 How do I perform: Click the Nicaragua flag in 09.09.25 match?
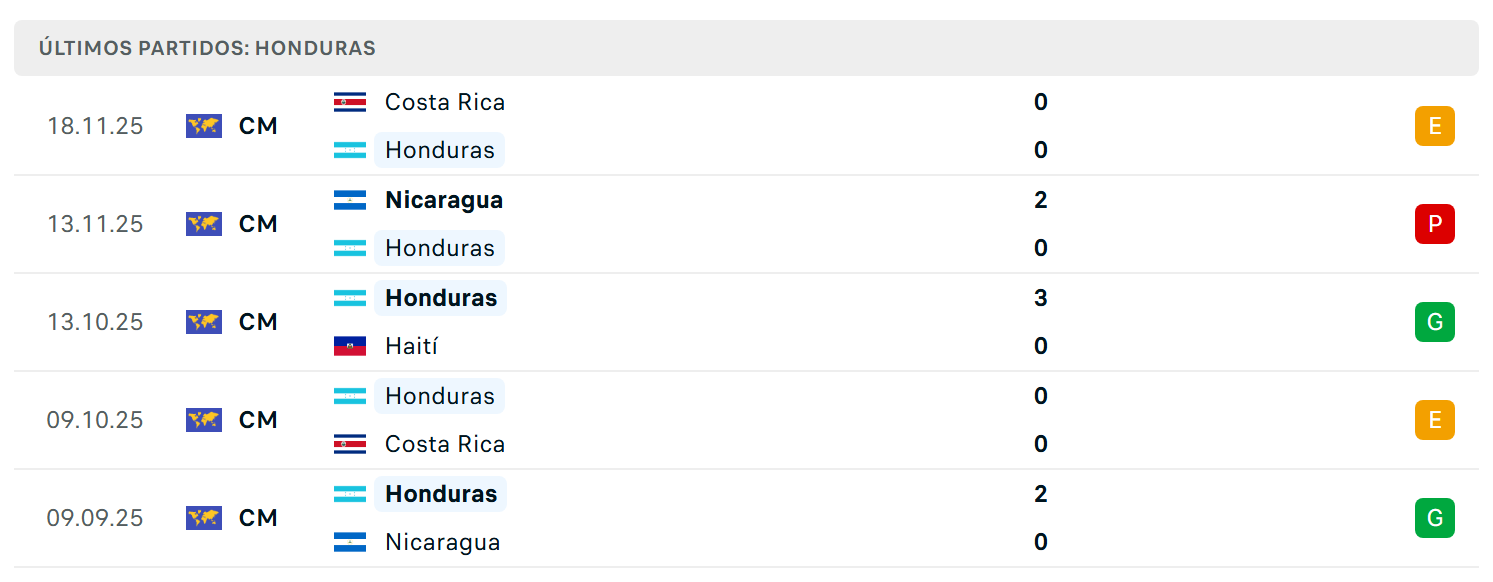pyautogui.click(x=350, y=542)
